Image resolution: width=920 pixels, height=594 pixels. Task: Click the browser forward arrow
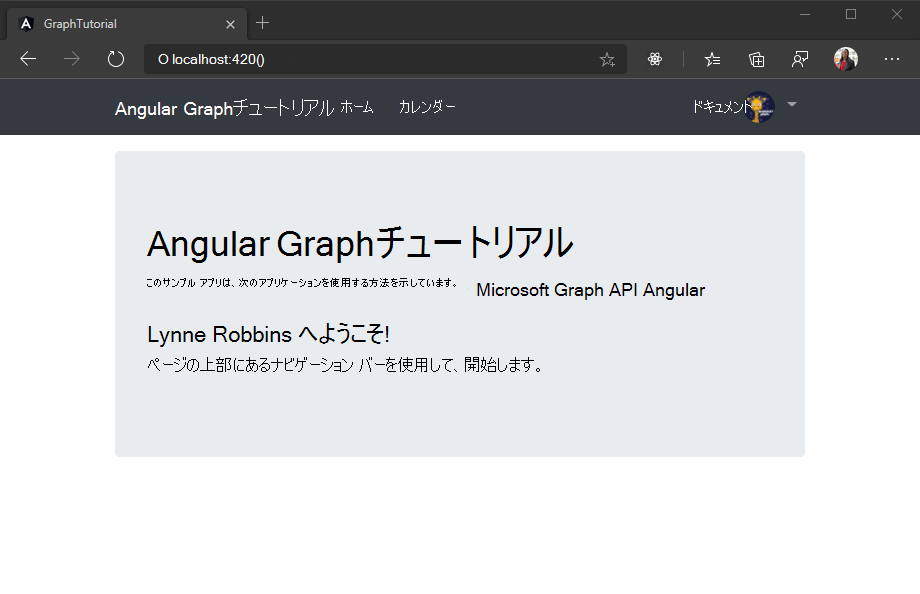(x=72, y=59)
